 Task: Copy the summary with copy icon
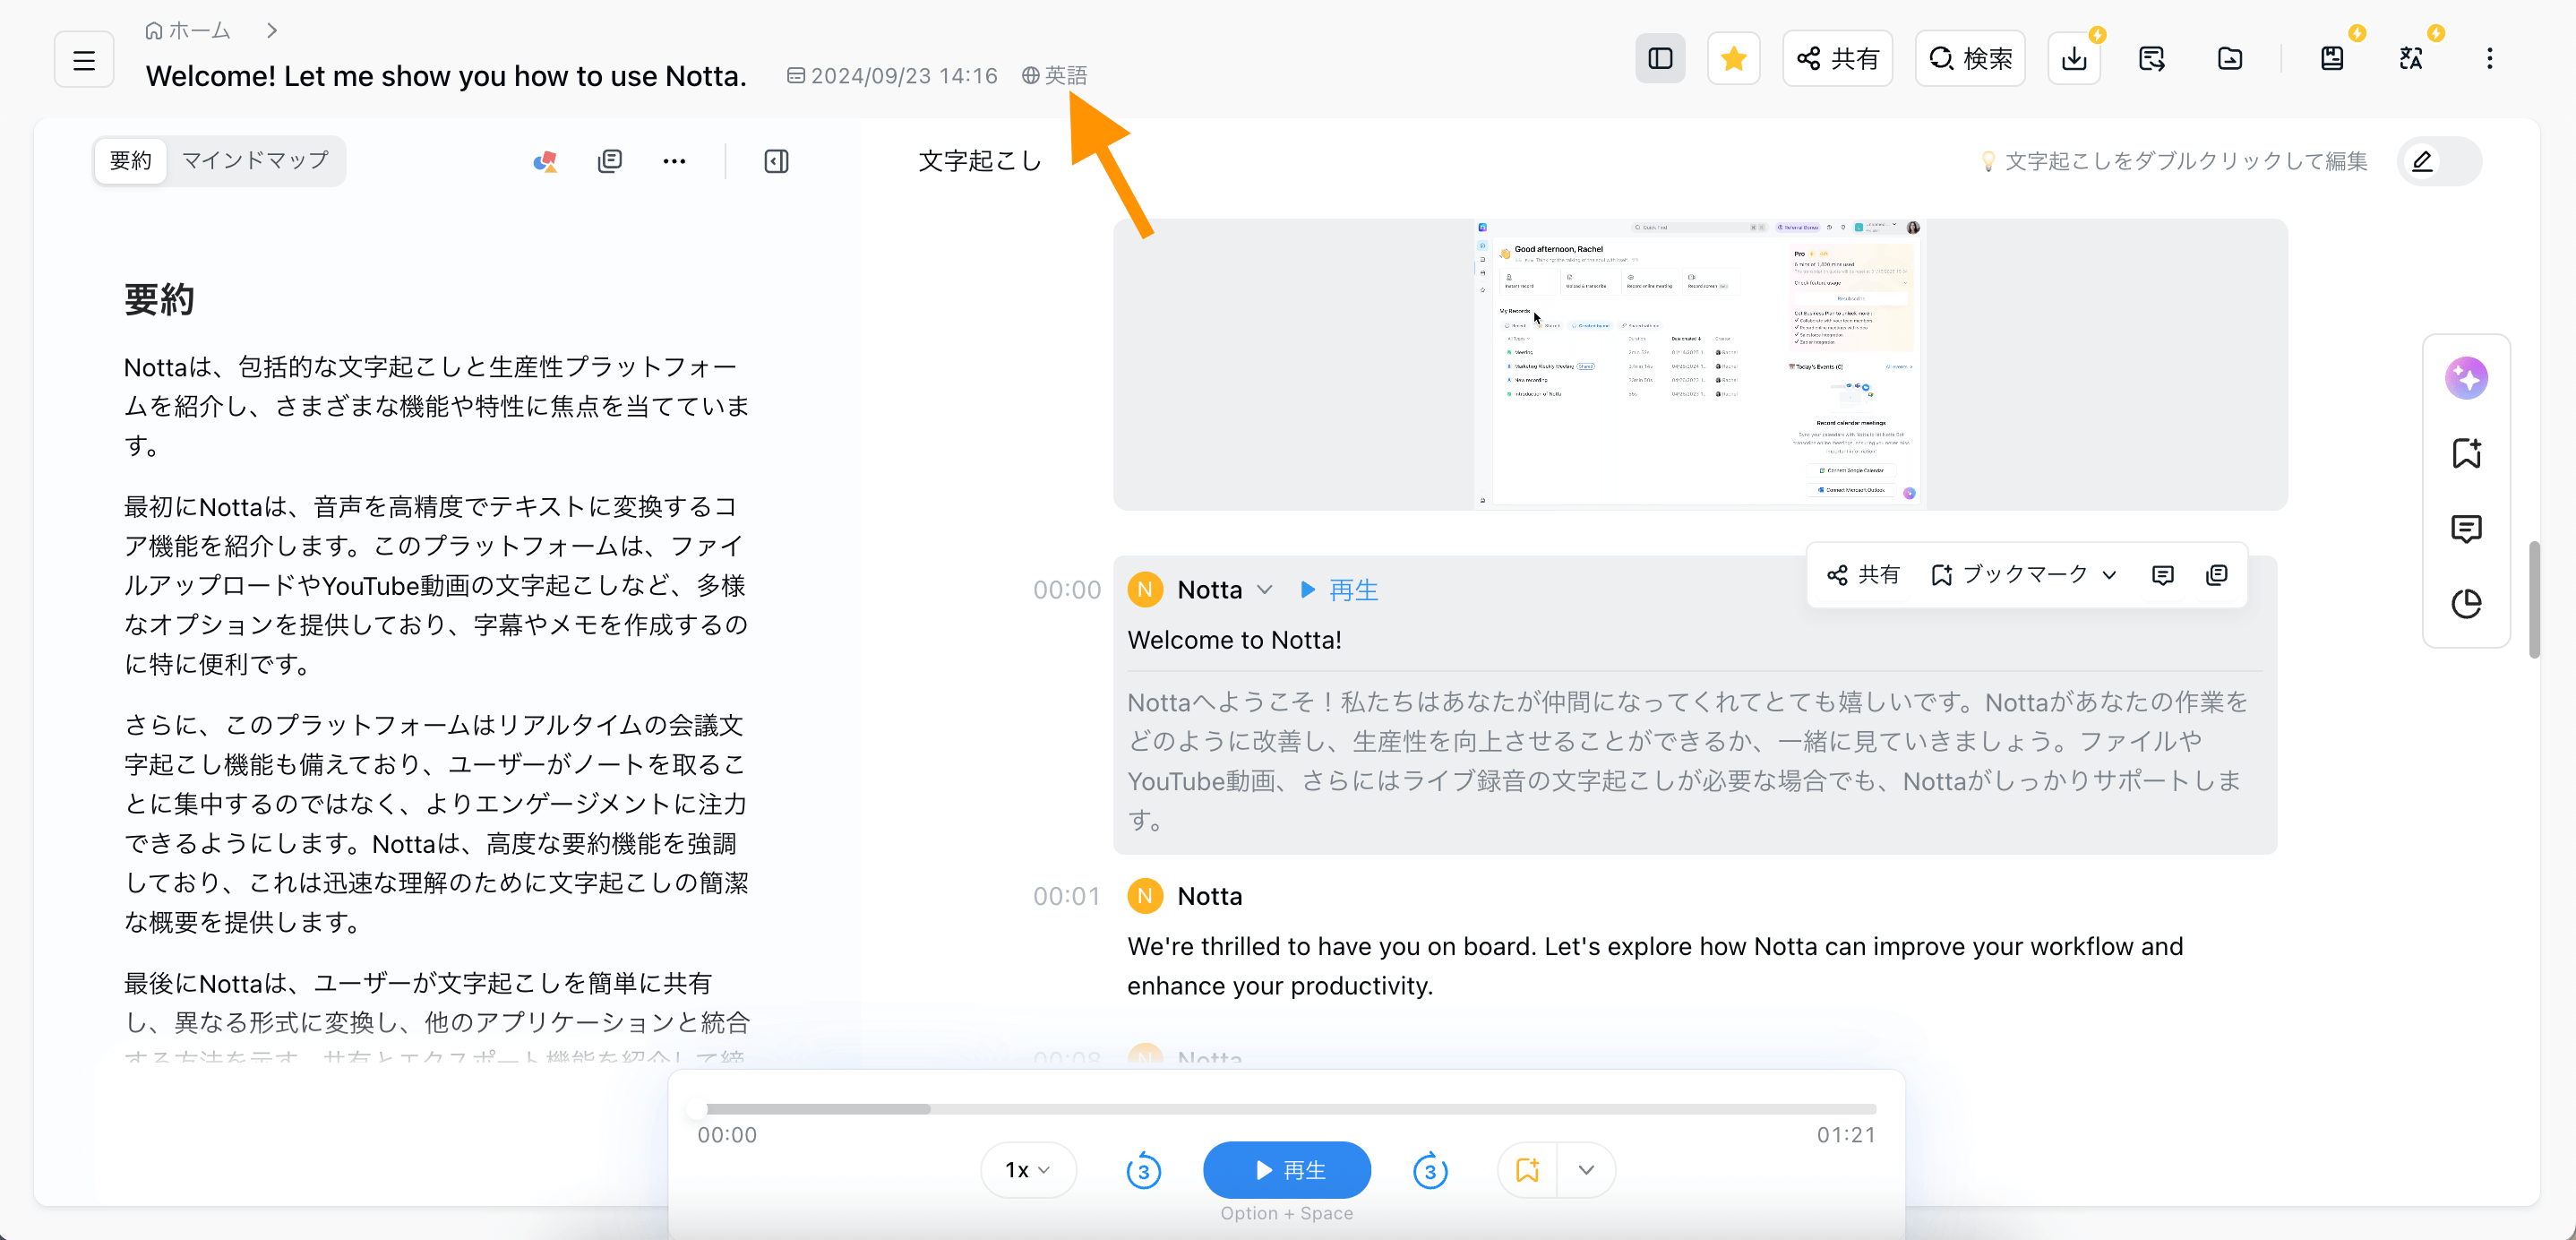[610, 161]
